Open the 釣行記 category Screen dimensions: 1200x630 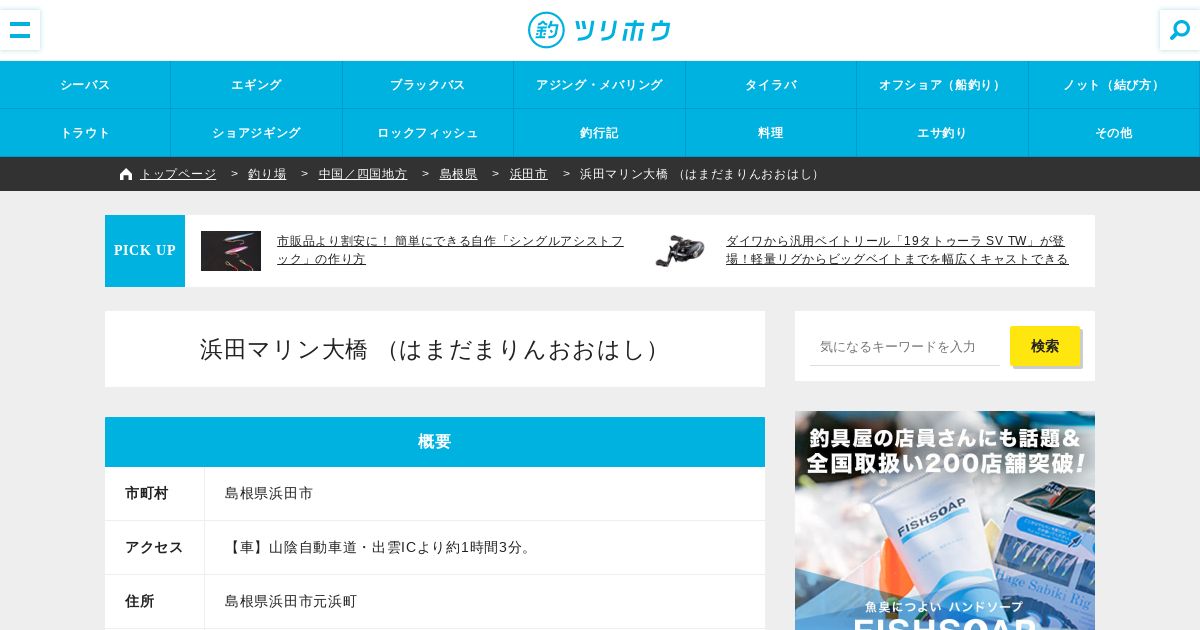click(600, 133)
